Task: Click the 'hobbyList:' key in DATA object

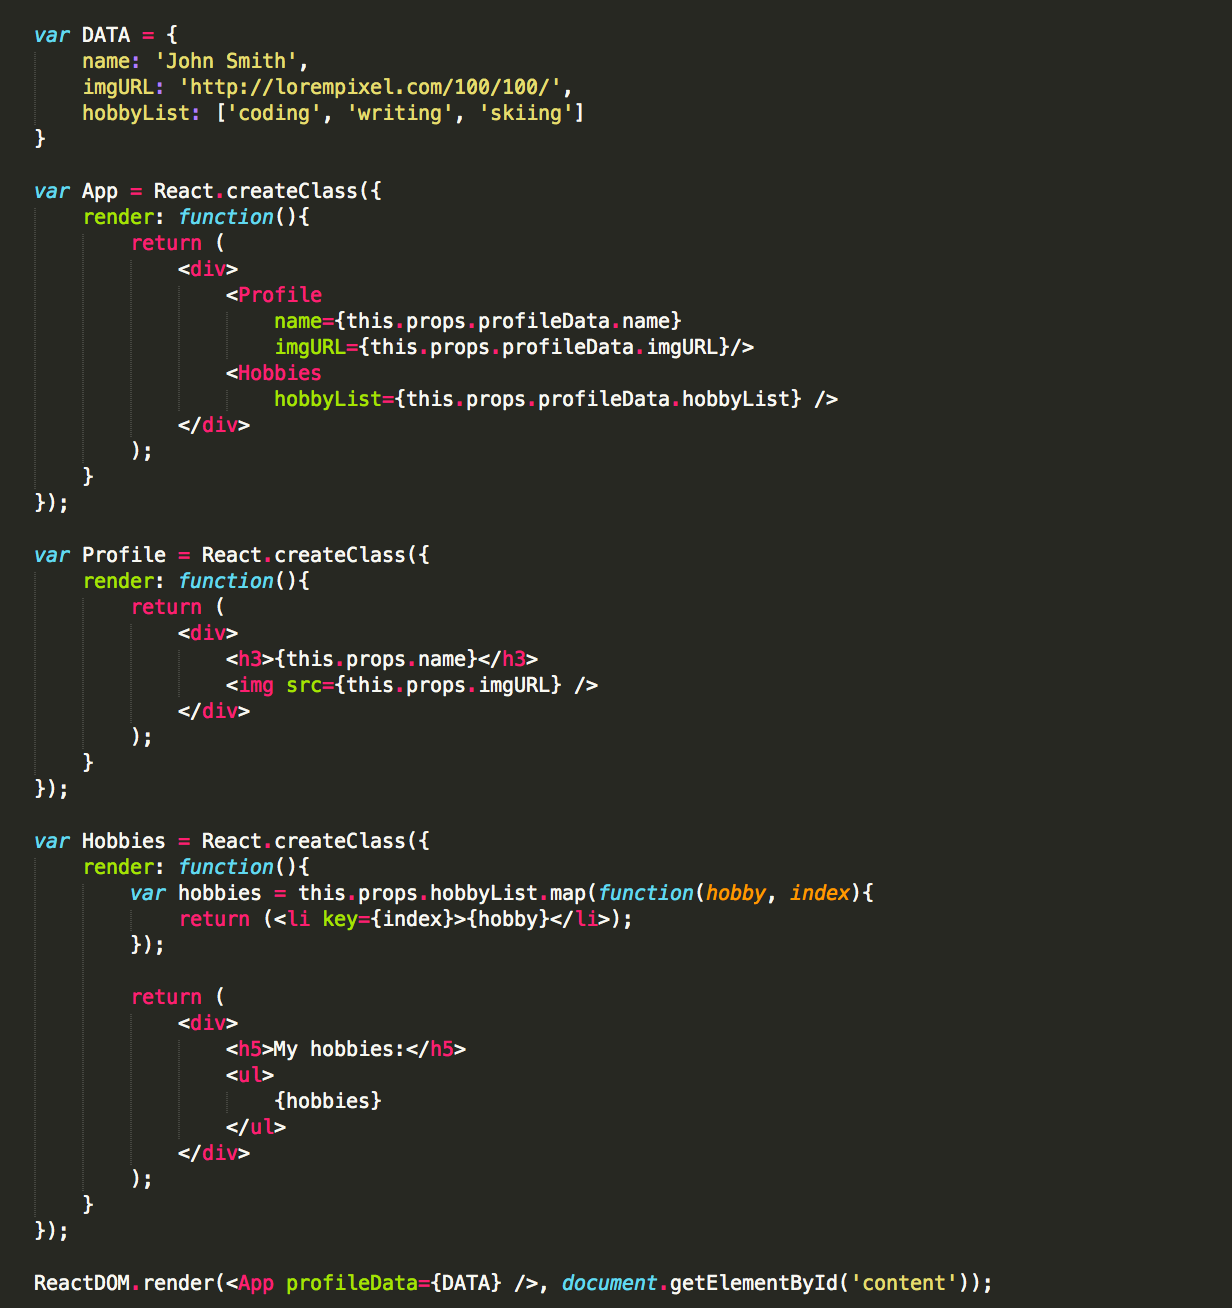Action: point(142,113)
